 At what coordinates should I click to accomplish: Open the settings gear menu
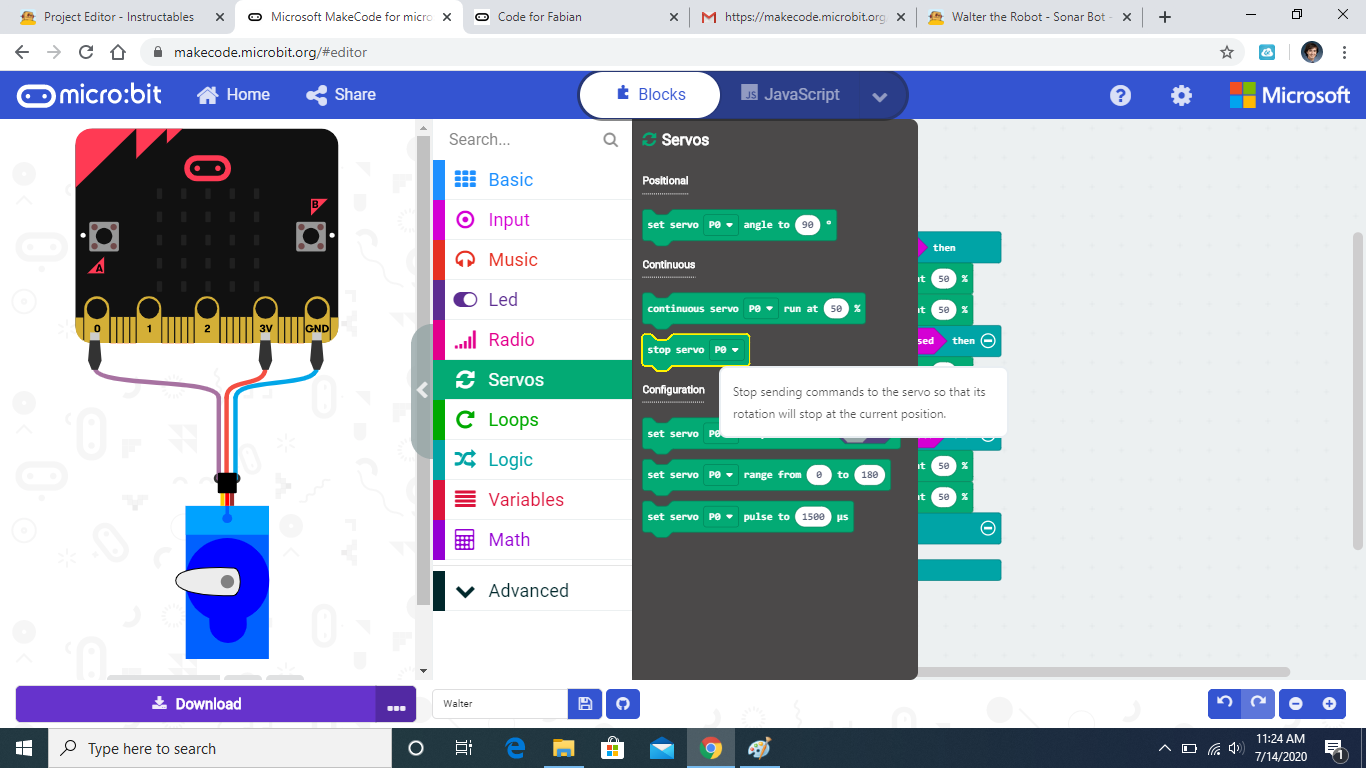1181,95
